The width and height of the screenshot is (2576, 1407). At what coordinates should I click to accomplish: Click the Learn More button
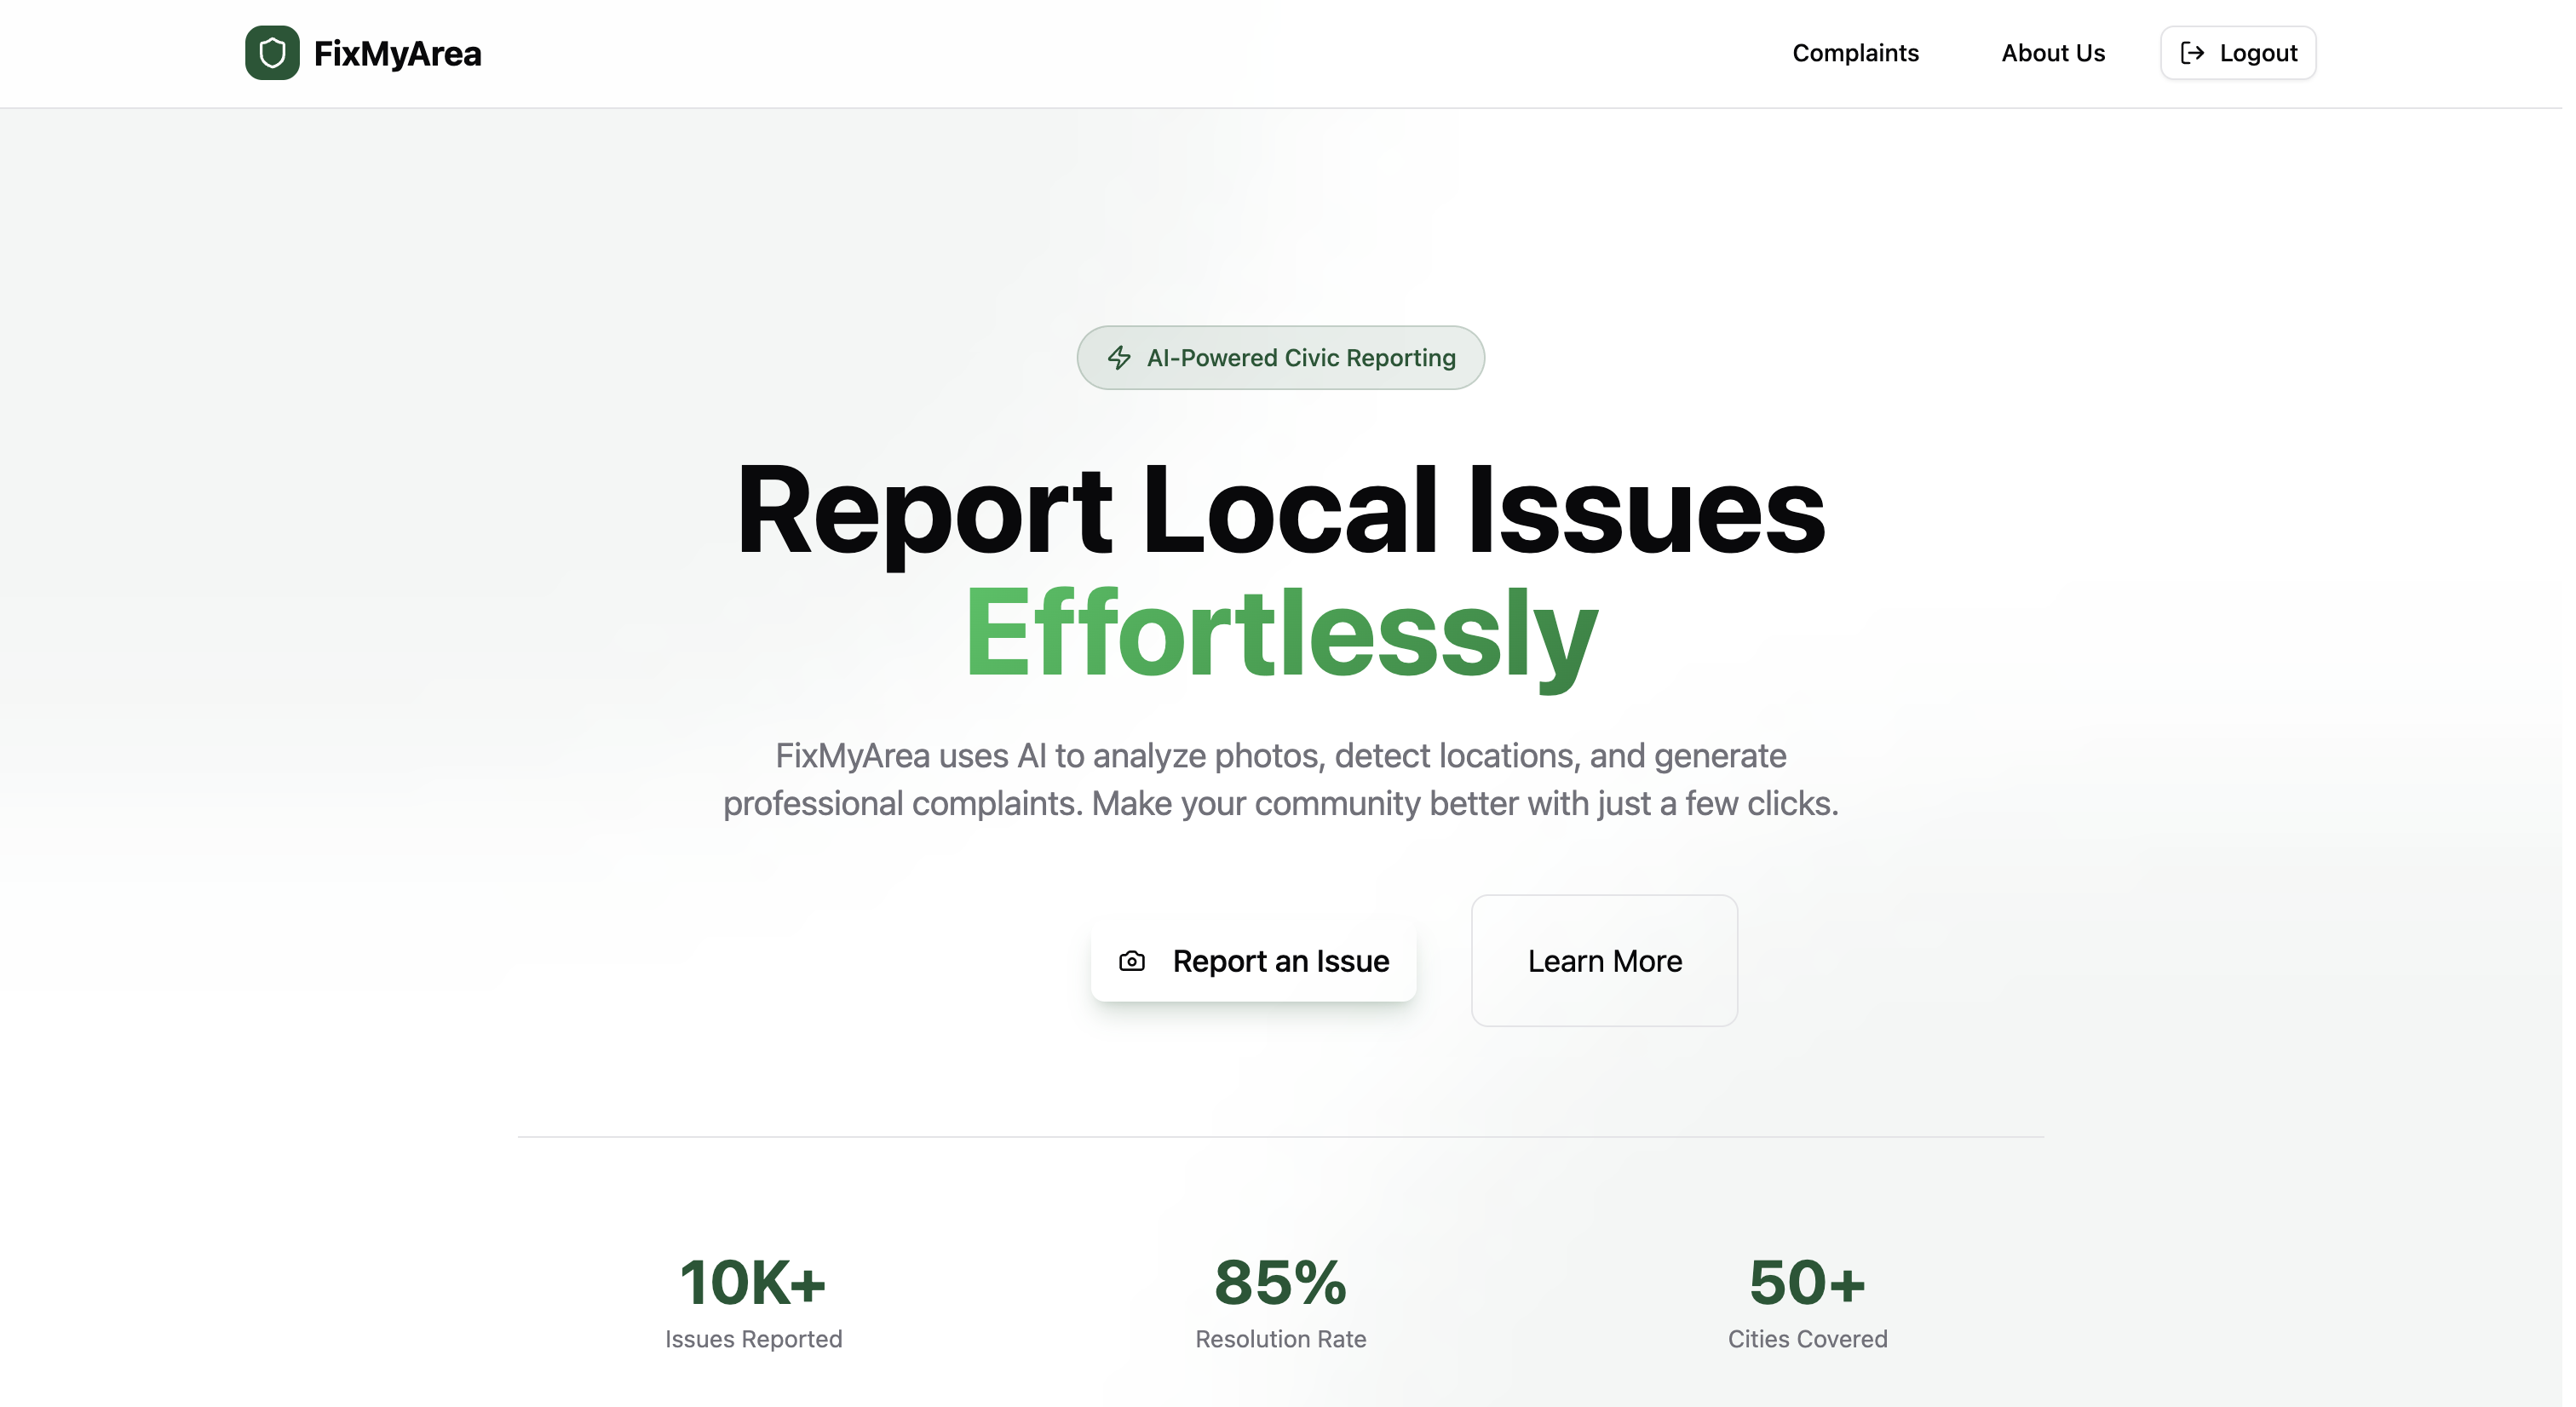point(1603,961)
